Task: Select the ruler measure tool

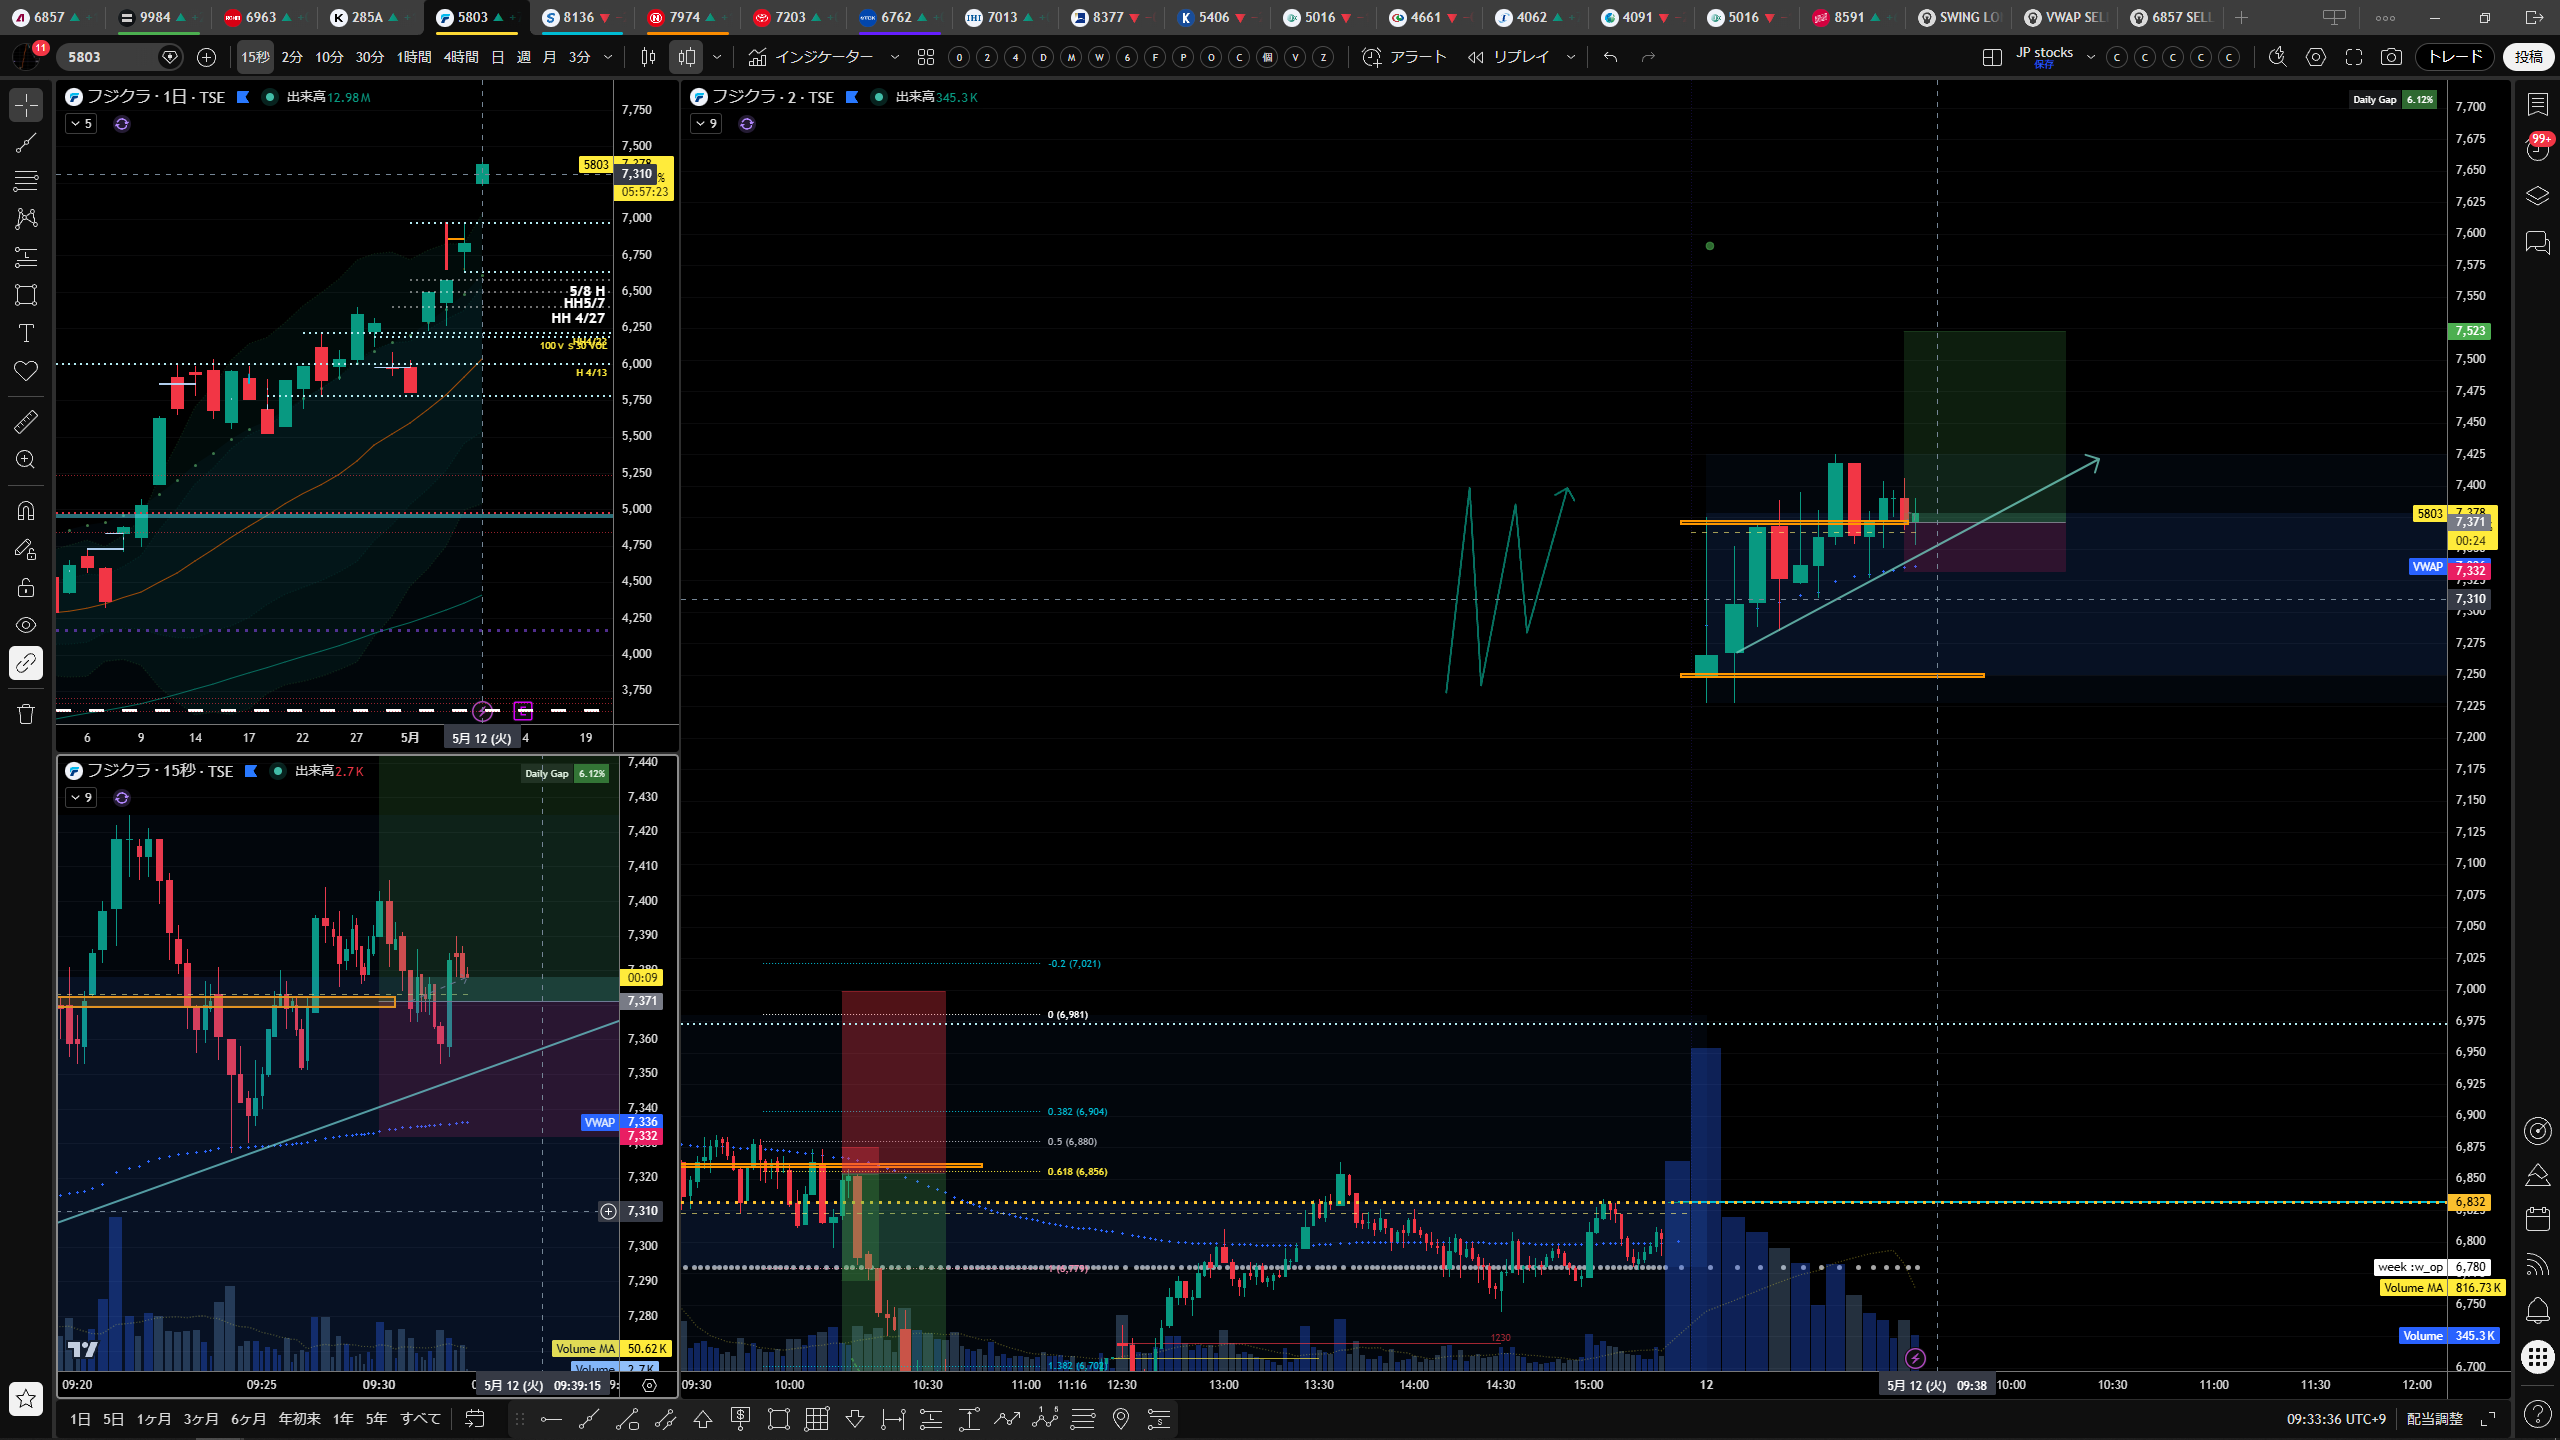Action: tap(26, 421)
